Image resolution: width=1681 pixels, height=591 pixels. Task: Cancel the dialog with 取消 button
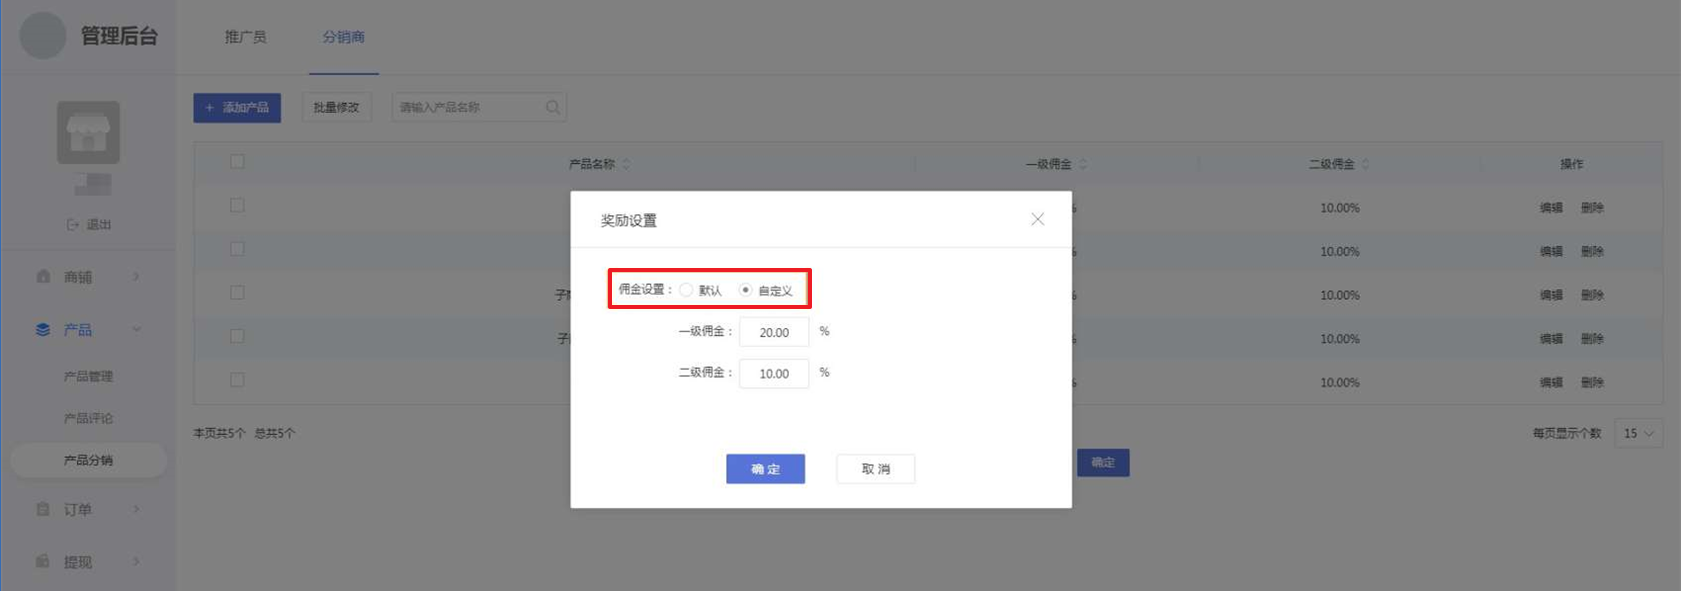[x=875, y=469]
